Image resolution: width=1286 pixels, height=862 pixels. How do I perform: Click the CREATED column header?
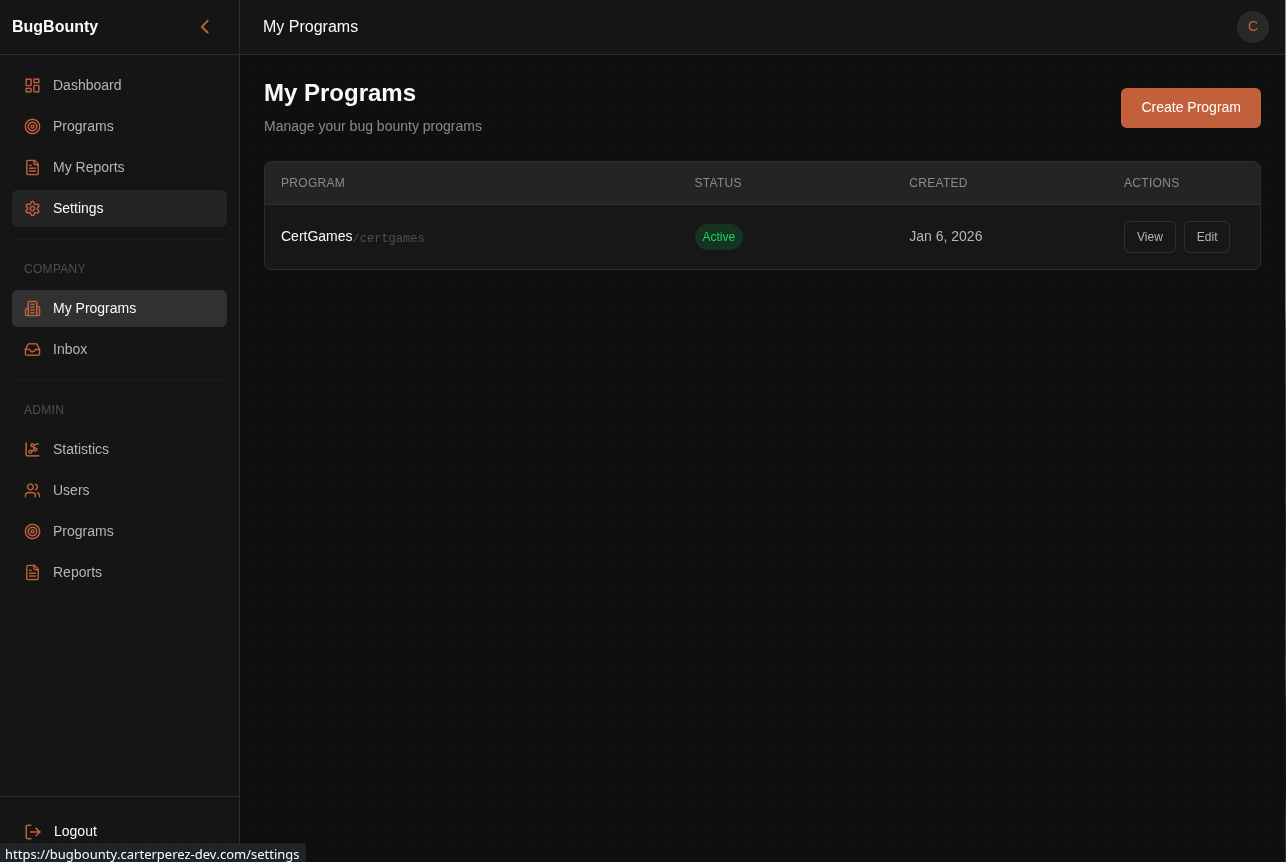[x=938, y=184]
